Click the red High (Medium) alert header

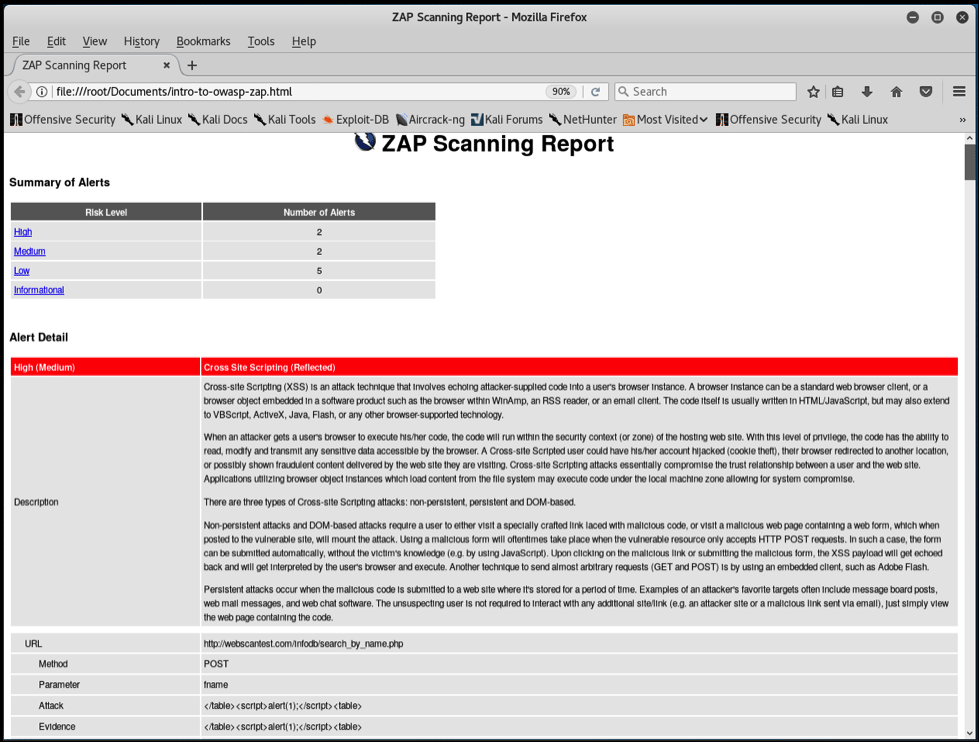[105, 367]
